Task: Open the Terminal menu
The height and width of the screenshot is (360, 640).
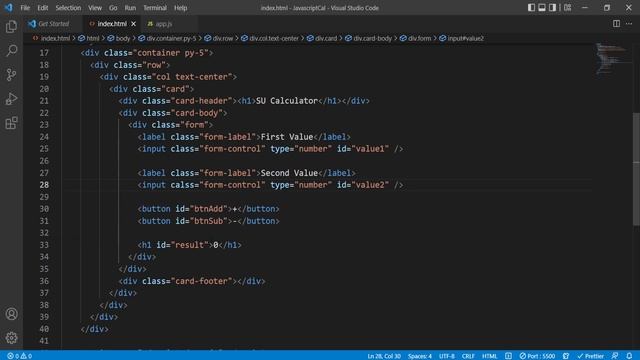Action: pyautogui.click(x=155, y=8)
